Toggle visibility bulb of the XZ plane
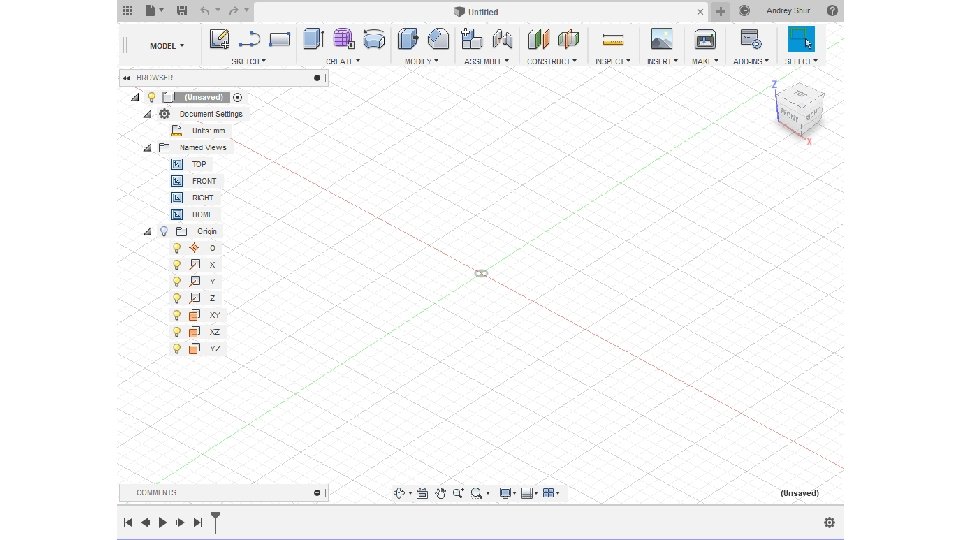Image resolution: width=960 pixels, height=540 pixels. [177, 332]
